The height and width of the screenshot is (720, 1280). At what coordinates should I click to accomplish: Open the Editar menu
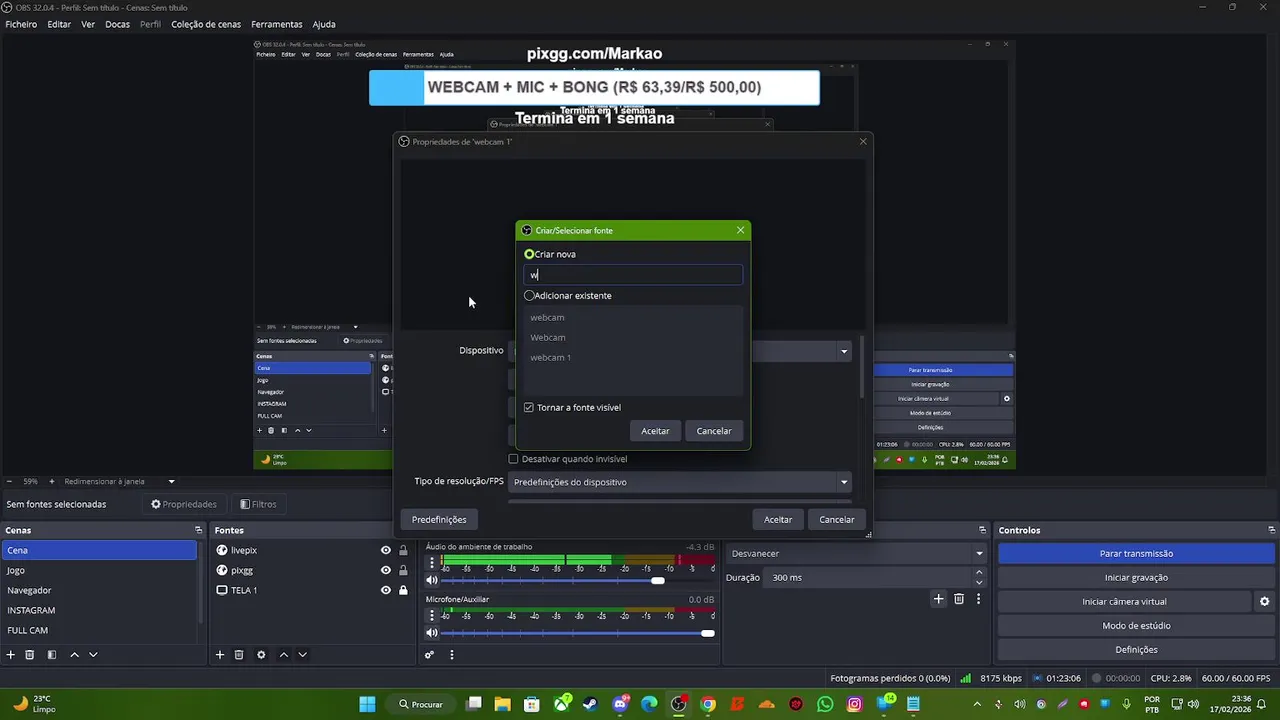59,24
